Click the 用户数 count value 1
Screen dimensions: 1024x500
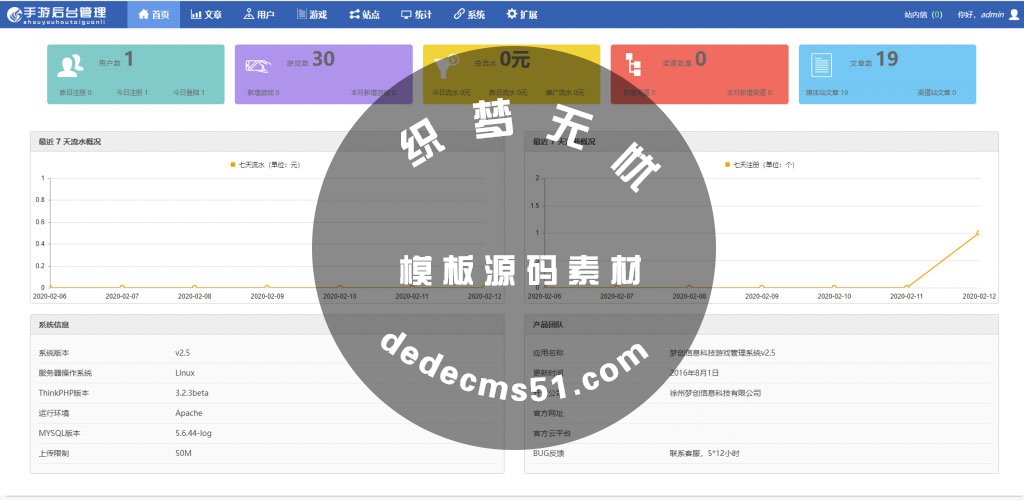(x=129, y=59)
